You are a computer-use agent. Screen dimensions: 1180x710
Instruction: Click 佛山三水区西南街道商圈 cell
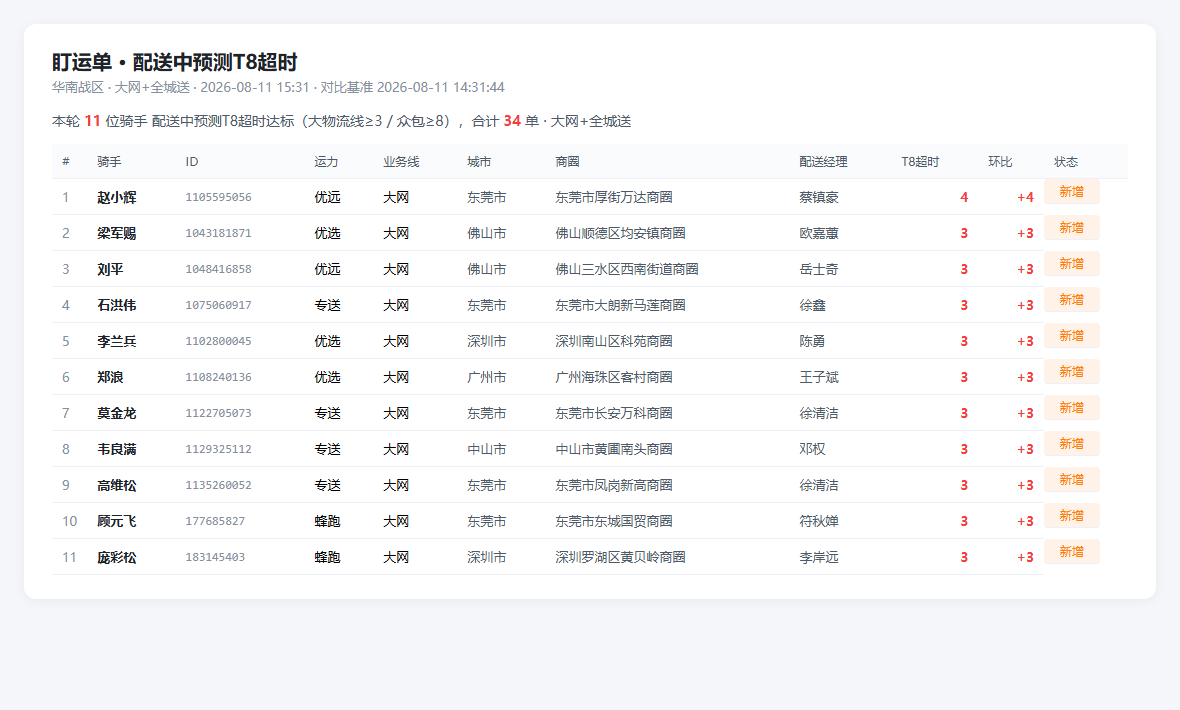(627, 270)
